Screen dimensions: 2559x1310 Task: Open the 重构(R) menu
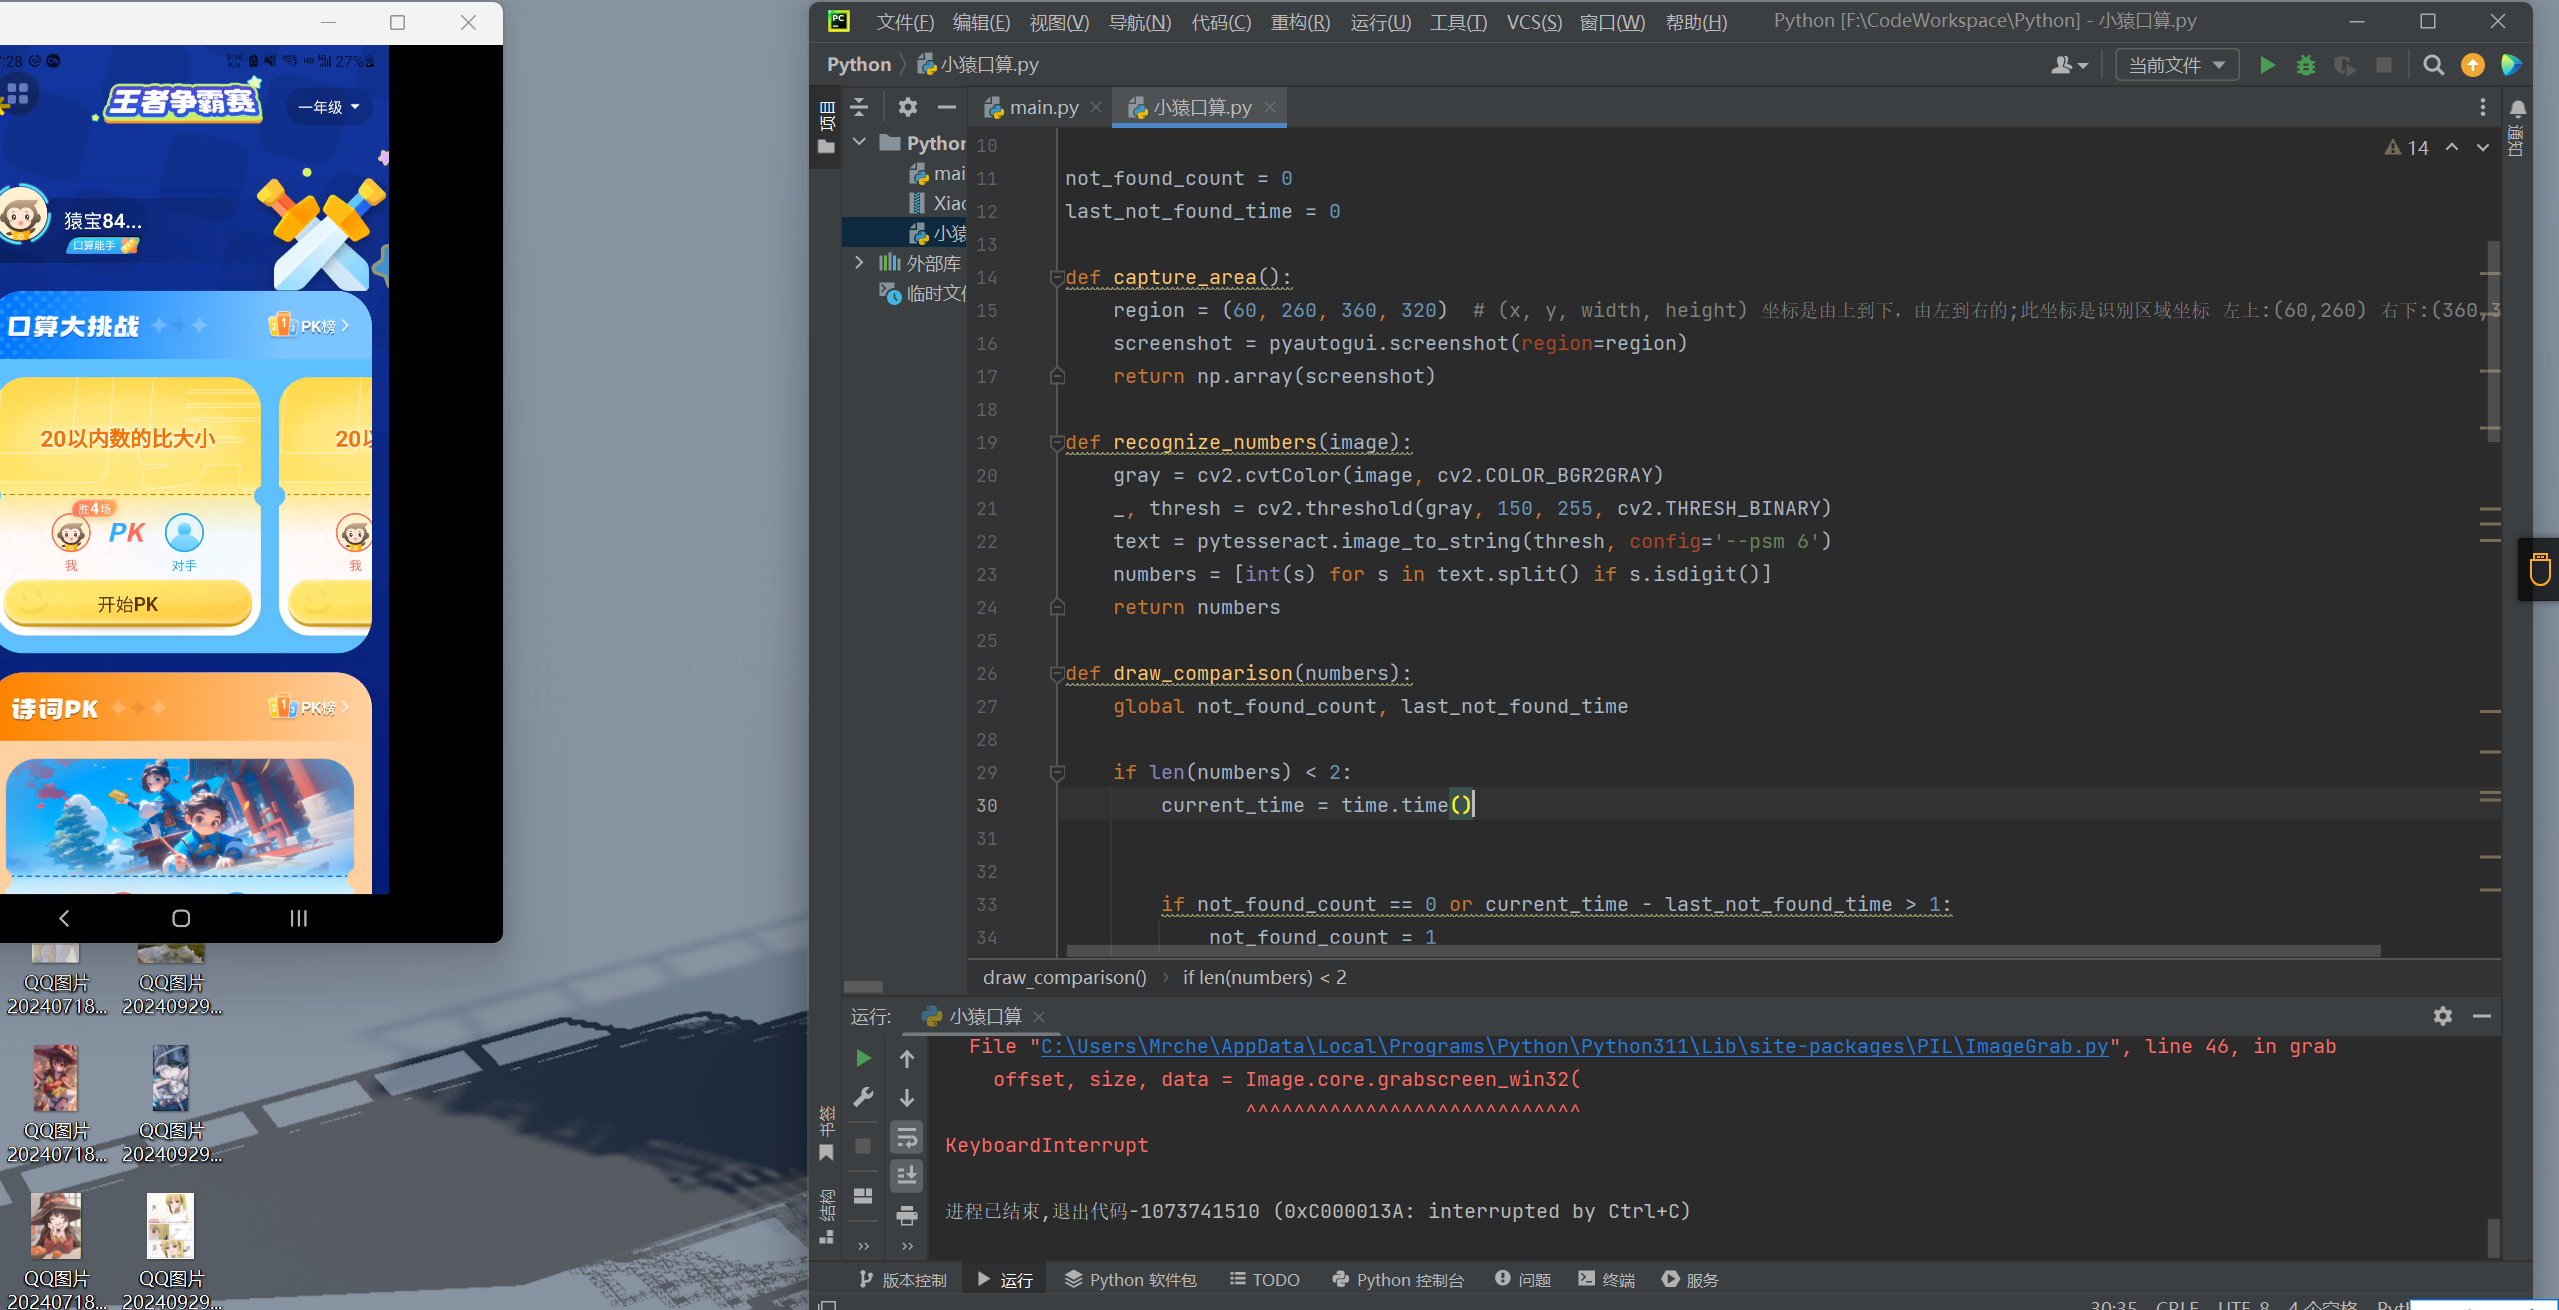coord(1299,22)
